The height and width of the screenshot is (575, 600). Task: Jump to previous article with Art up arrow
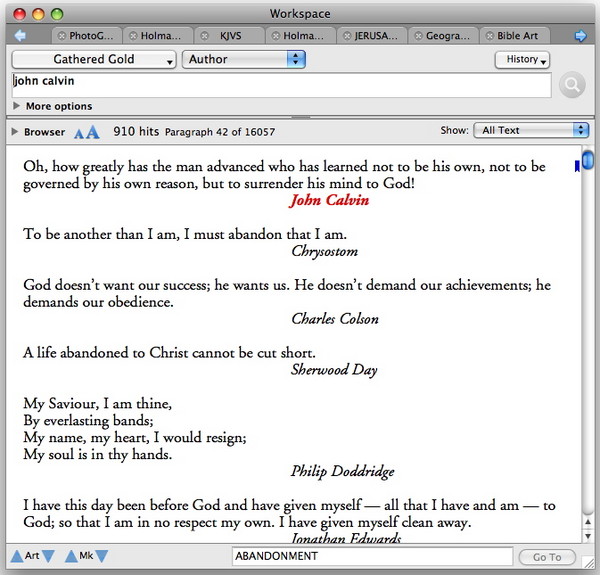[16, 557]
